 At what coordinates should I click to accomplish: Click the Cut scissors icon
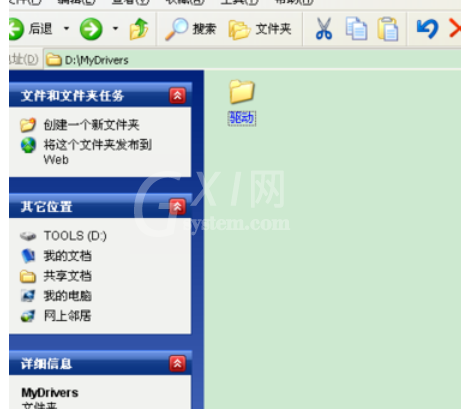[324, 29]
